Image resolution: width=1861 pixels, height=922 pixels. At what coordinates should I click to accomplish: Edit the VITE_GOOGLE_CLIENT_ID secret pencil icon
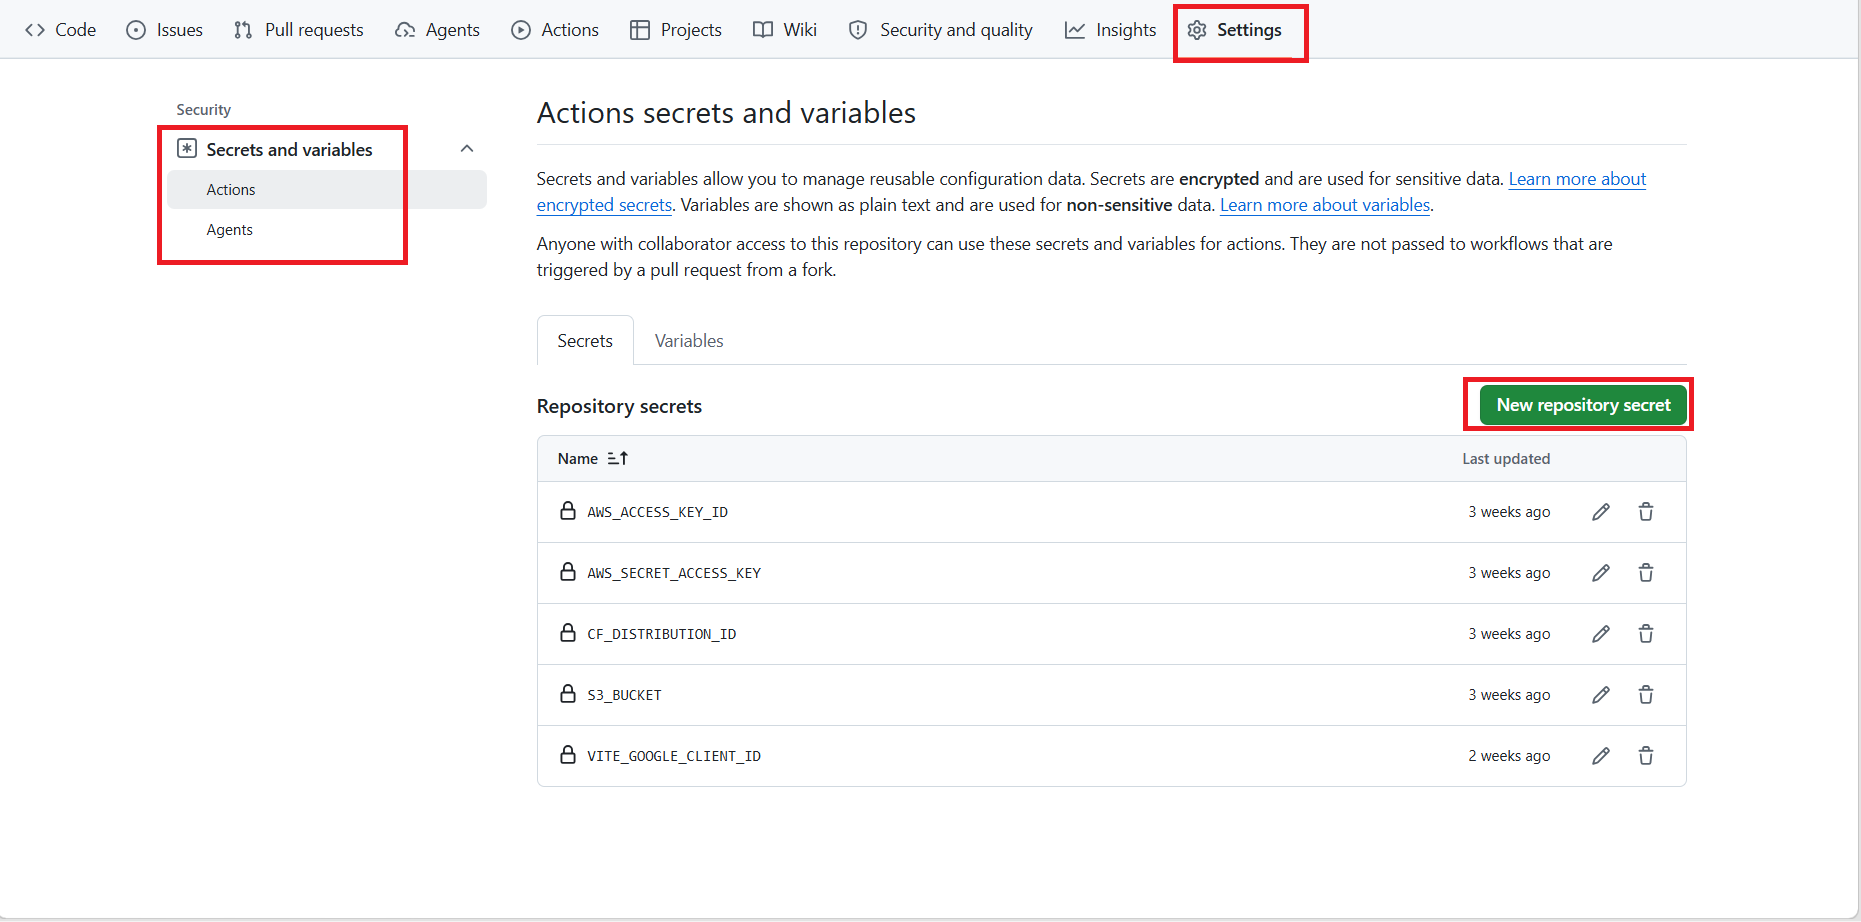(1601, 756)
